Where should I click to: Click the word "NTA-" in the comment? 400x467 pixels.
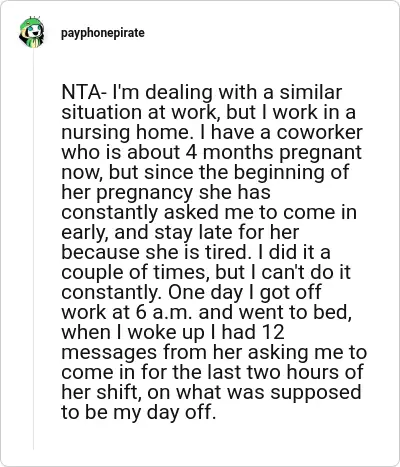click(84, 92)
